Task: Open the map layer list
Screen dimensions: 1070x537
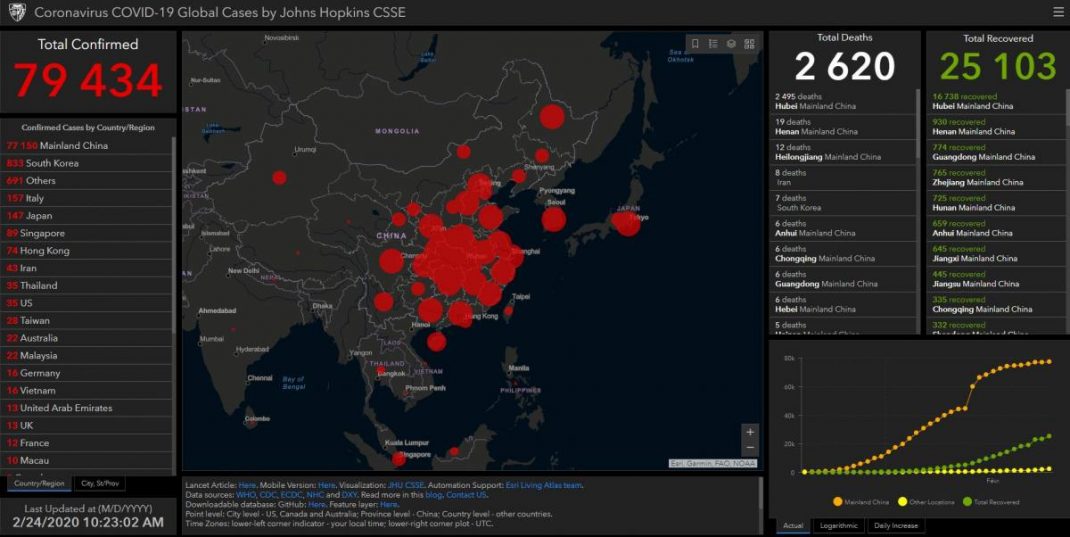Action: click(x=731, y=44)
